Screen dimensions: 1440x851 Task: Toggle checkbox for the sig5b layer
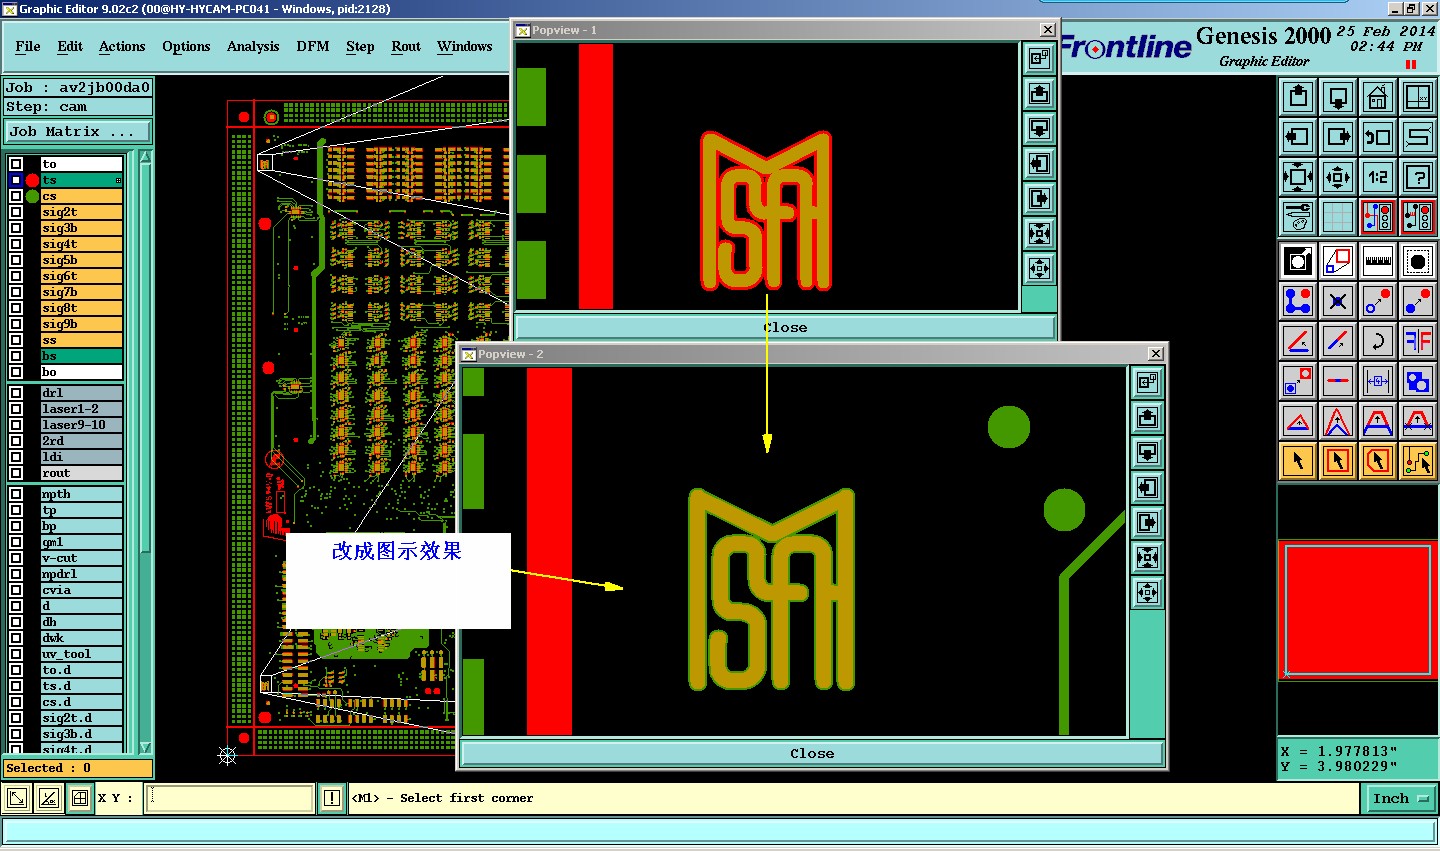pos(16,260)
